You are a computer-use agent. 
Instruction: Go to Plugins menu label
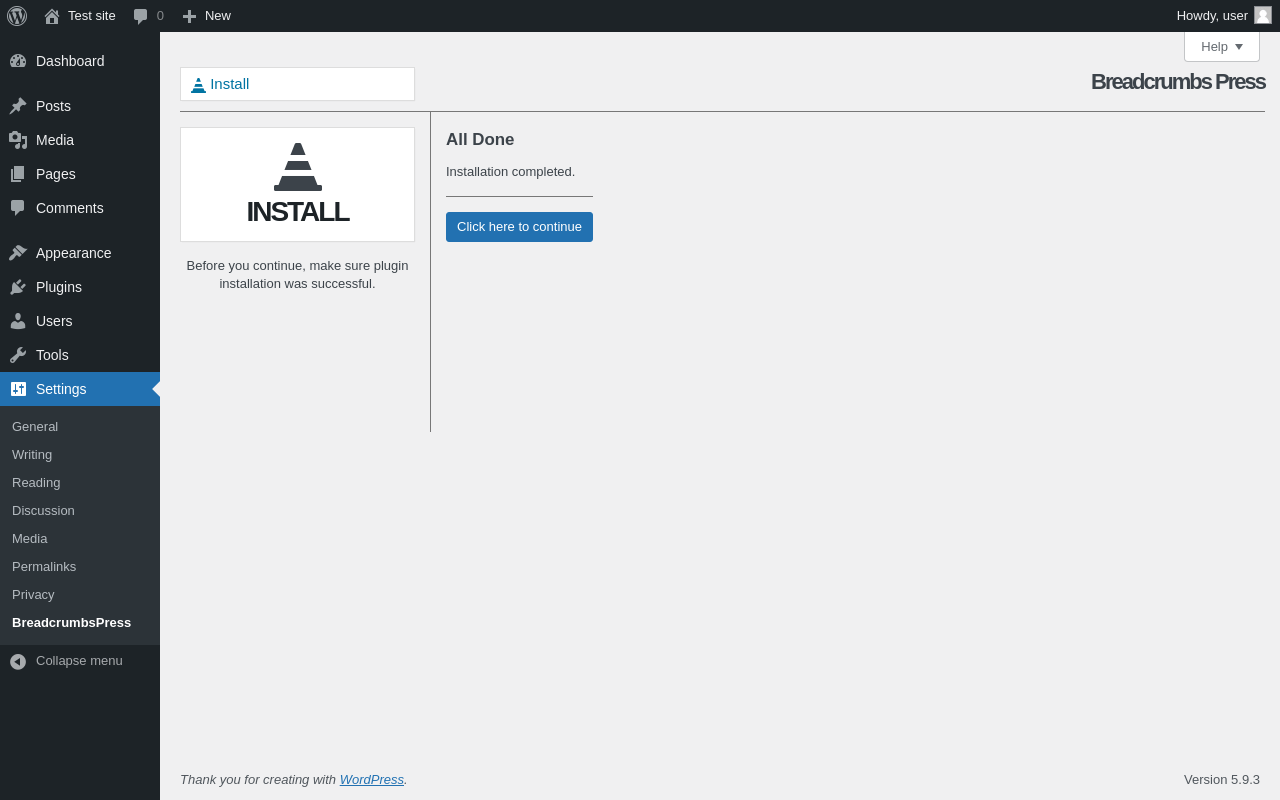tap(59, 287)
